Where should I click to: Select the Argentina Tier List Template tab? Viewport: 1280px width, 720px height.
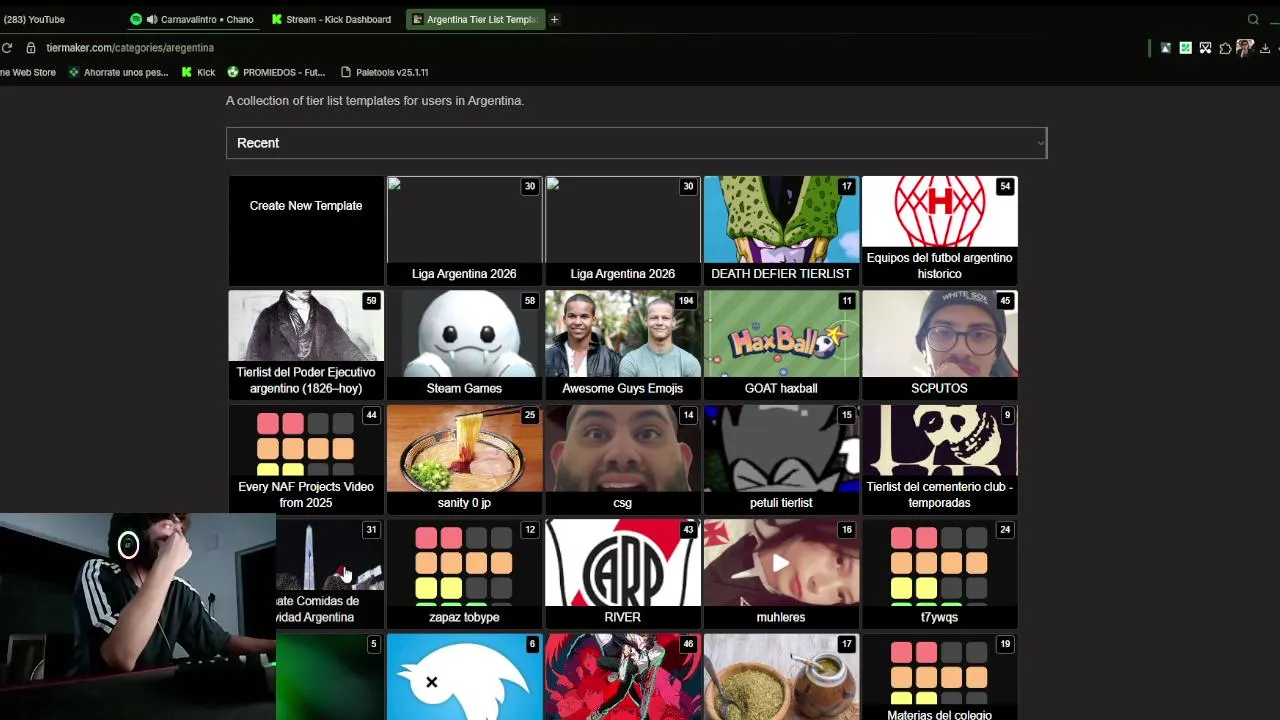click(x=475, y=19)
